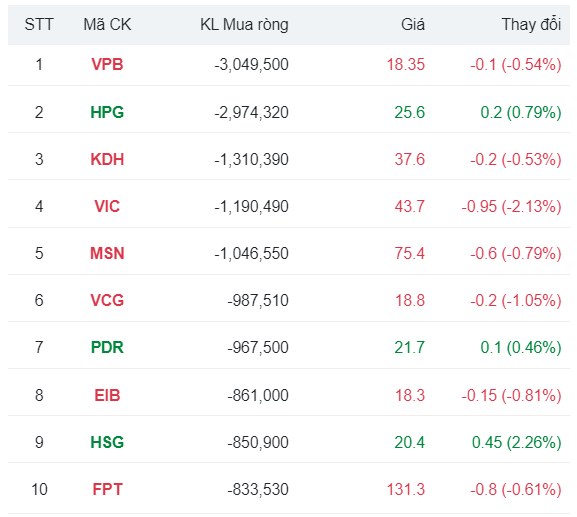Select net volume value -2,974,320
This screenshot has height=517, width=577.
click(251, 112)
